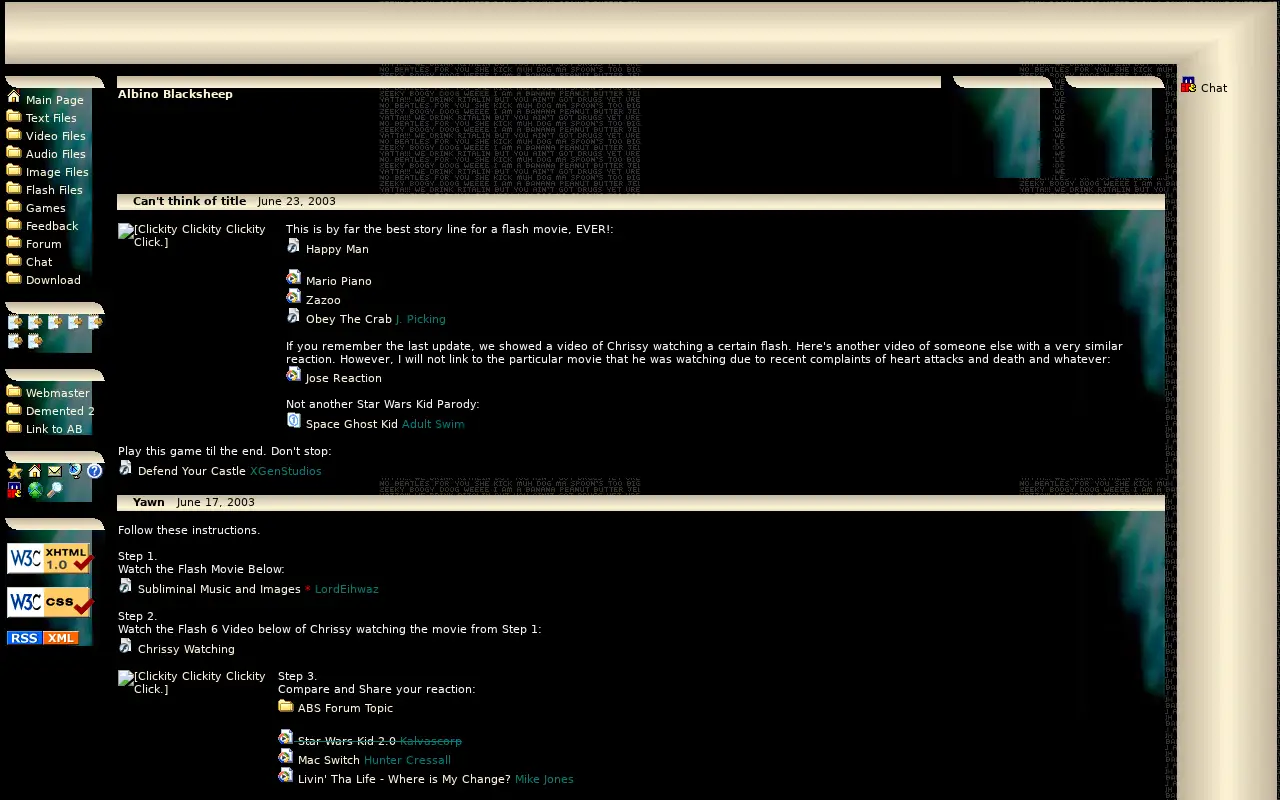Click the file icon beside Defend Your Castle

[x=125, y=468]
